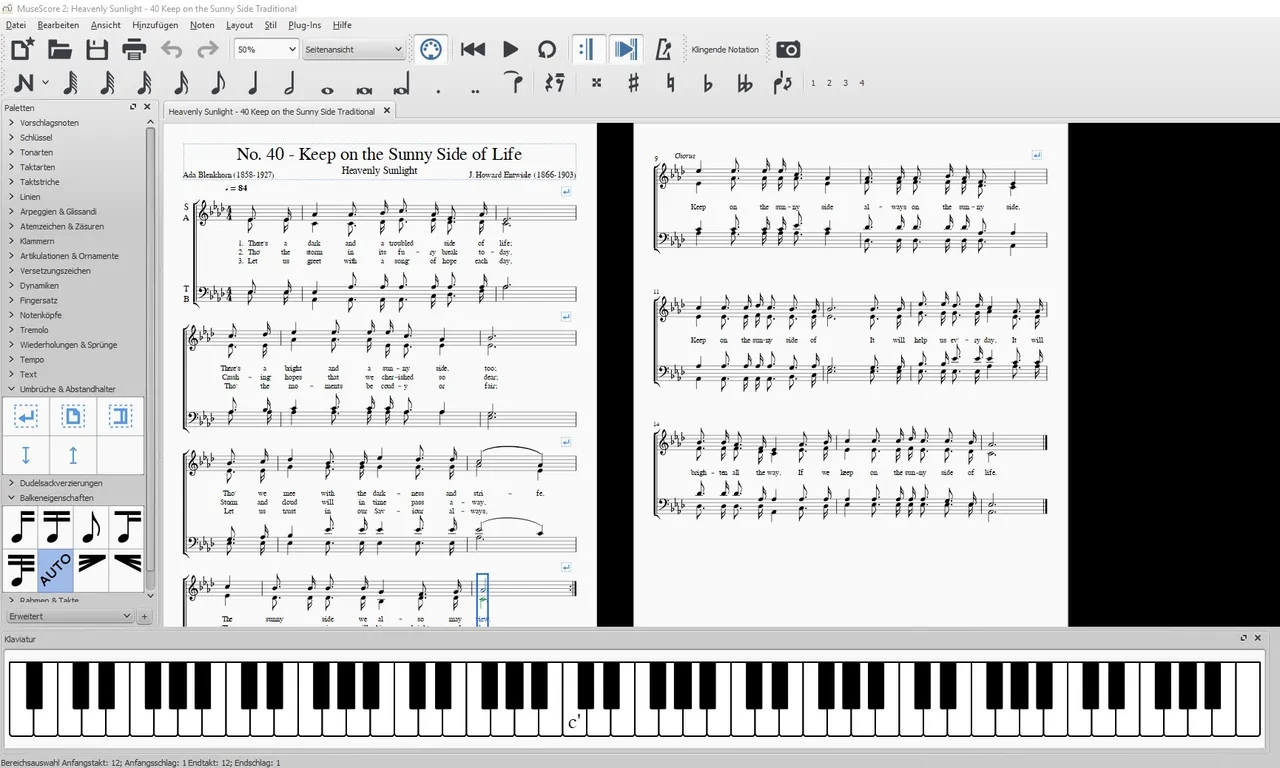Close the Heavenly Sunlight score tab
Screen dimensions: 1280x768
click(x=387, y=111)
